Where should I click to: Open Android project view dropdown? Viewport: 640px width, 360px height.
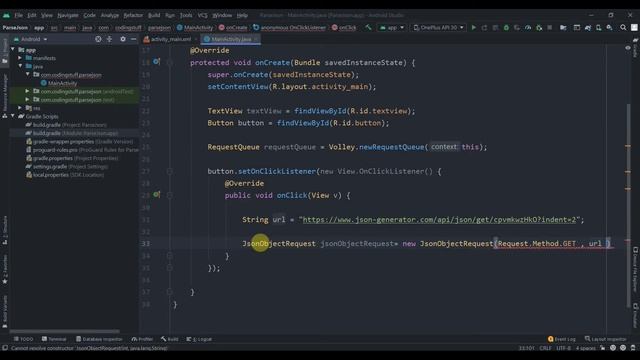coord(31,39)
